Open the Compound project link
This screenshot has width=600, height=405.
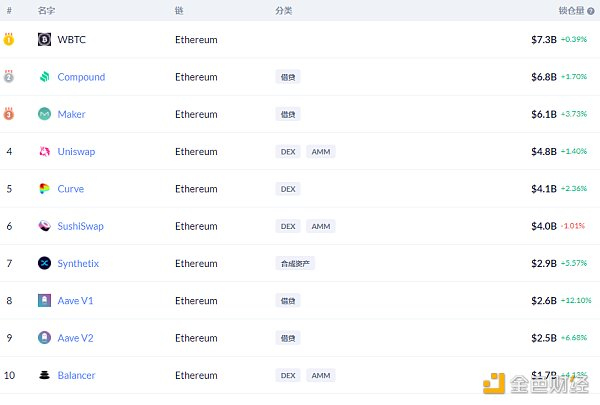[x=81, y=77]
